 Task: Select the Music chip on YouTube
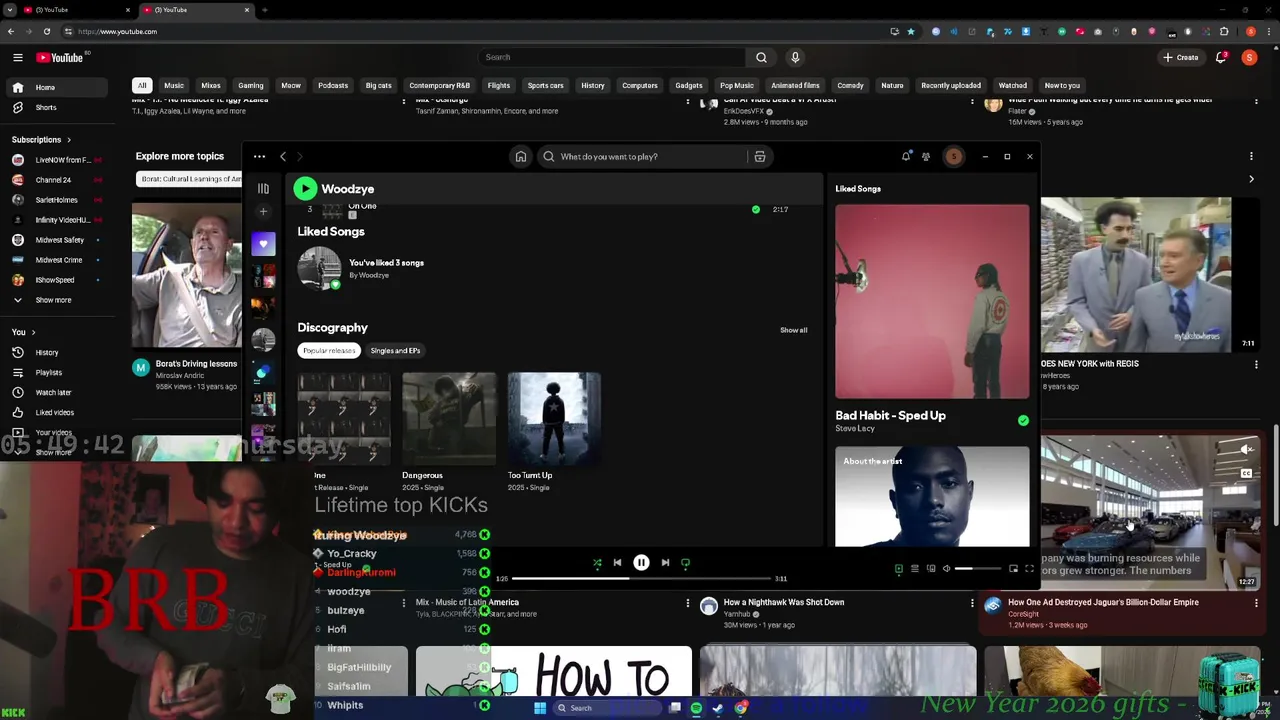pos(174,86)
